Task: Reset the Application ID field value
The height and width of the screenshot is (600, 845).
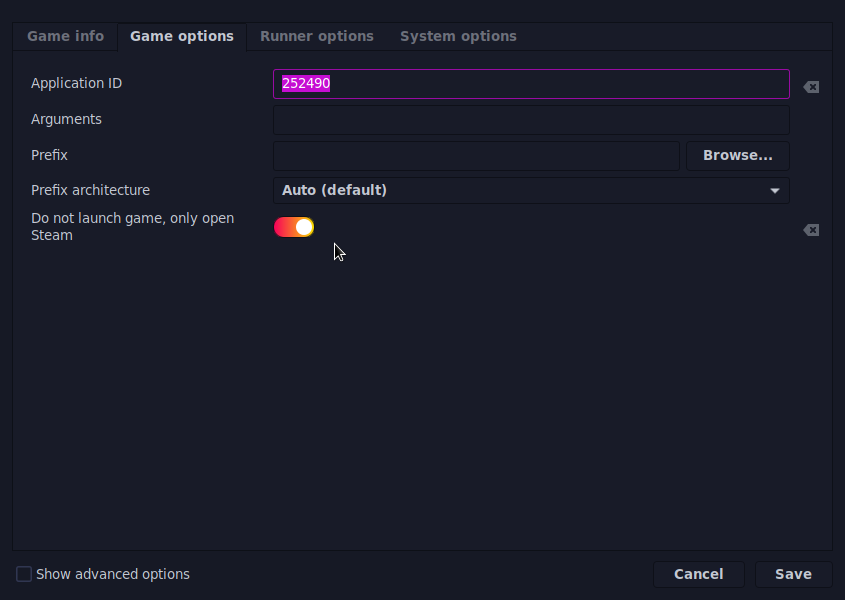Action: click(x=811, y=87)
